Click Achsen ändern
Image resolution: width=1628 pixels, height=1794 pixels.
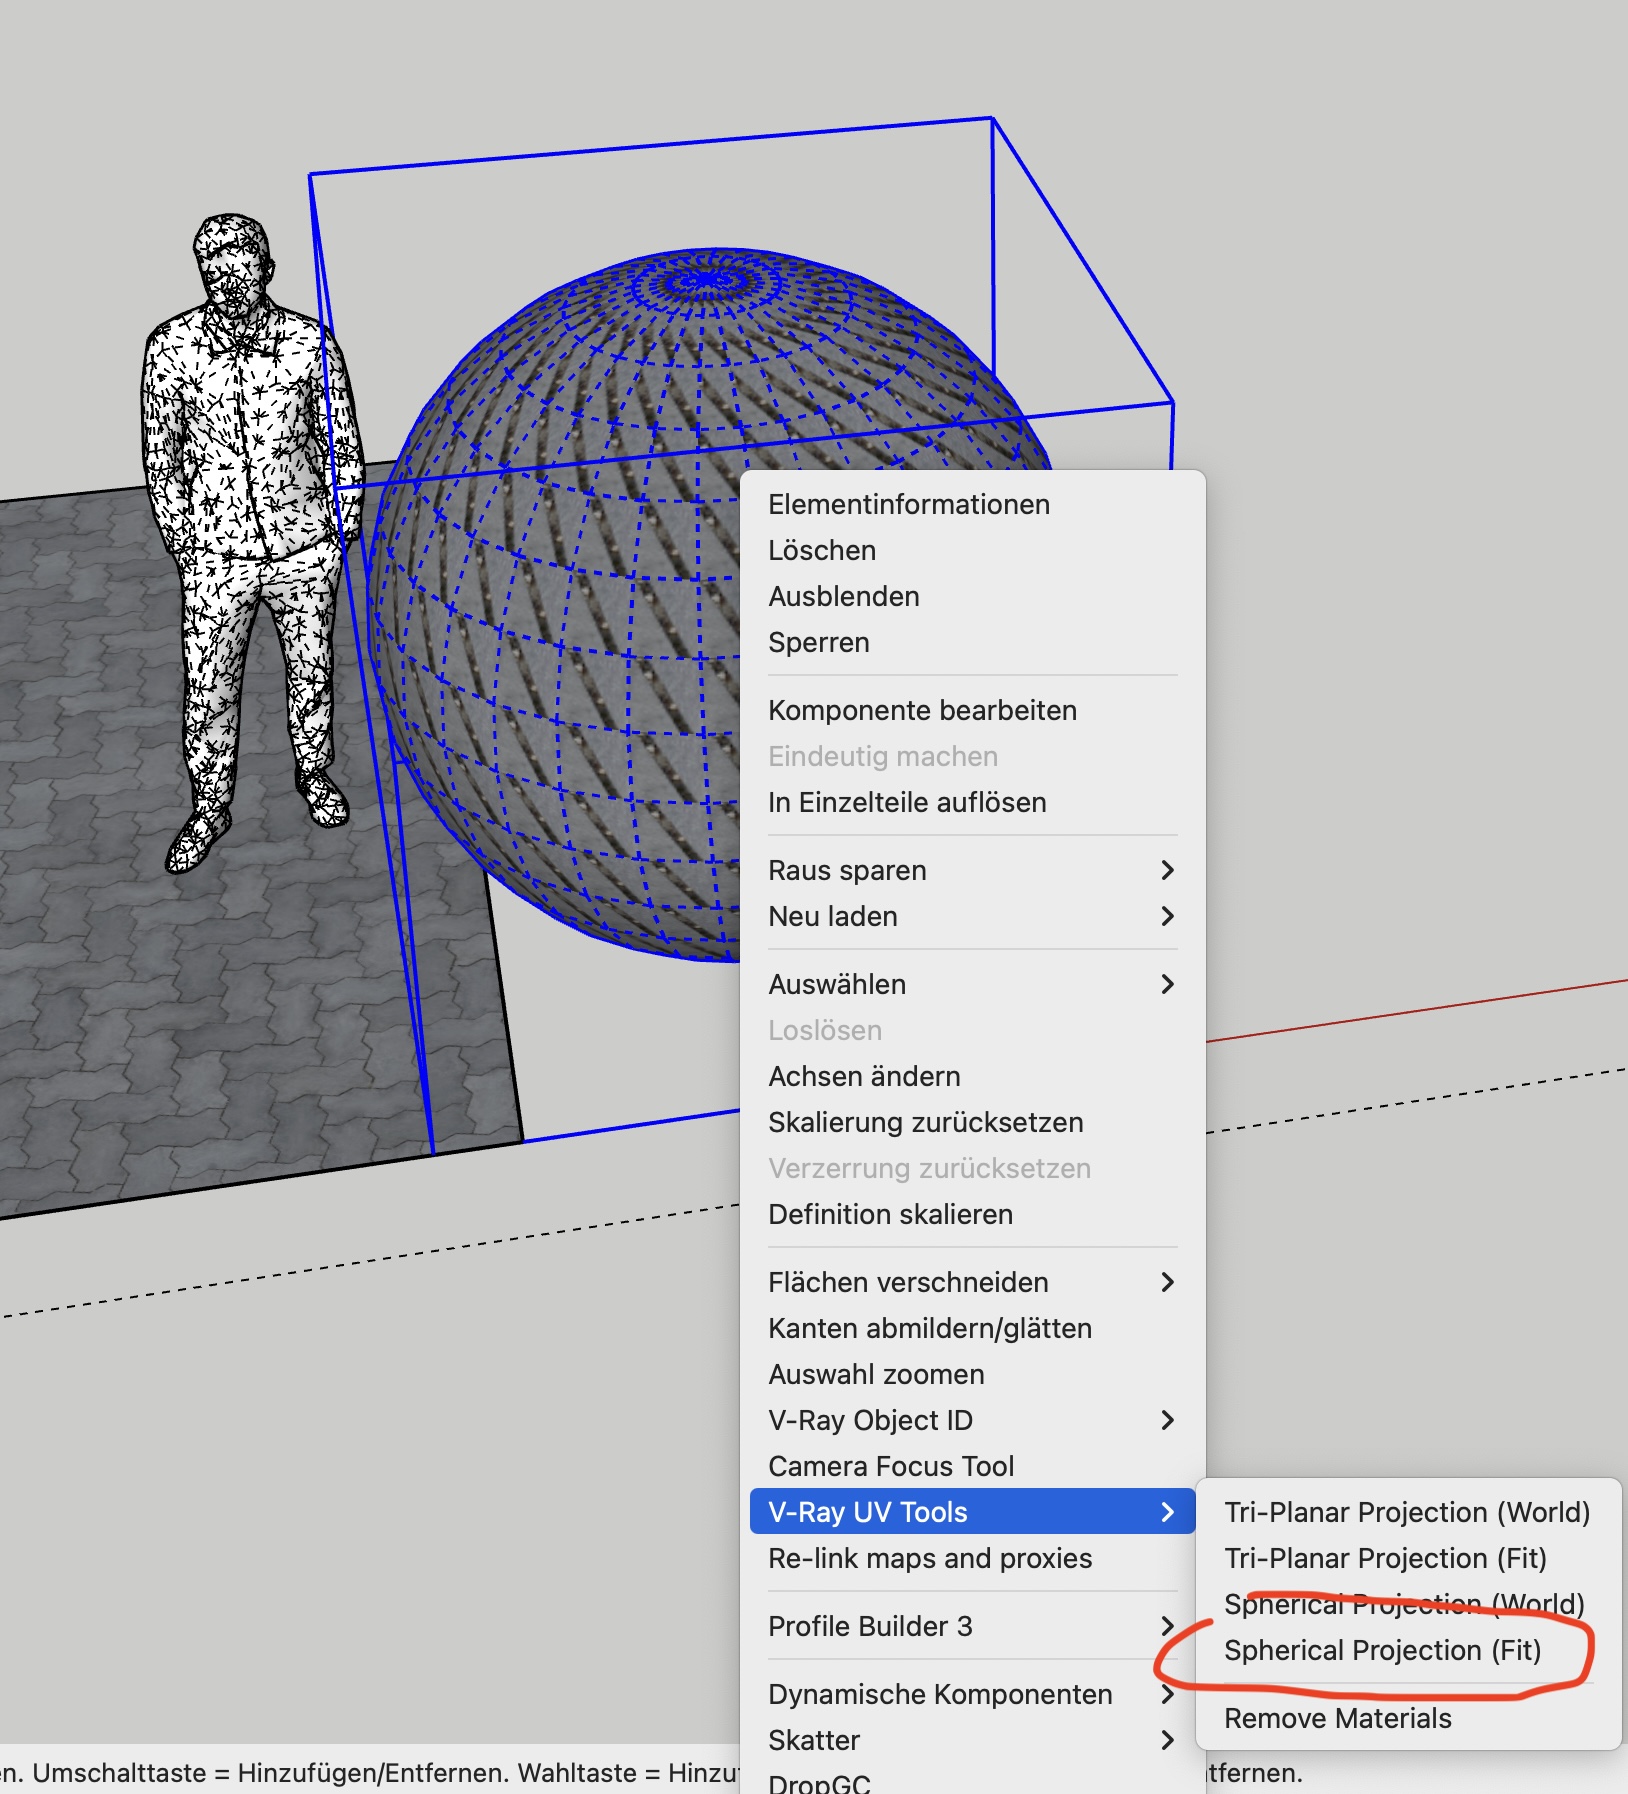(864, 1076)
